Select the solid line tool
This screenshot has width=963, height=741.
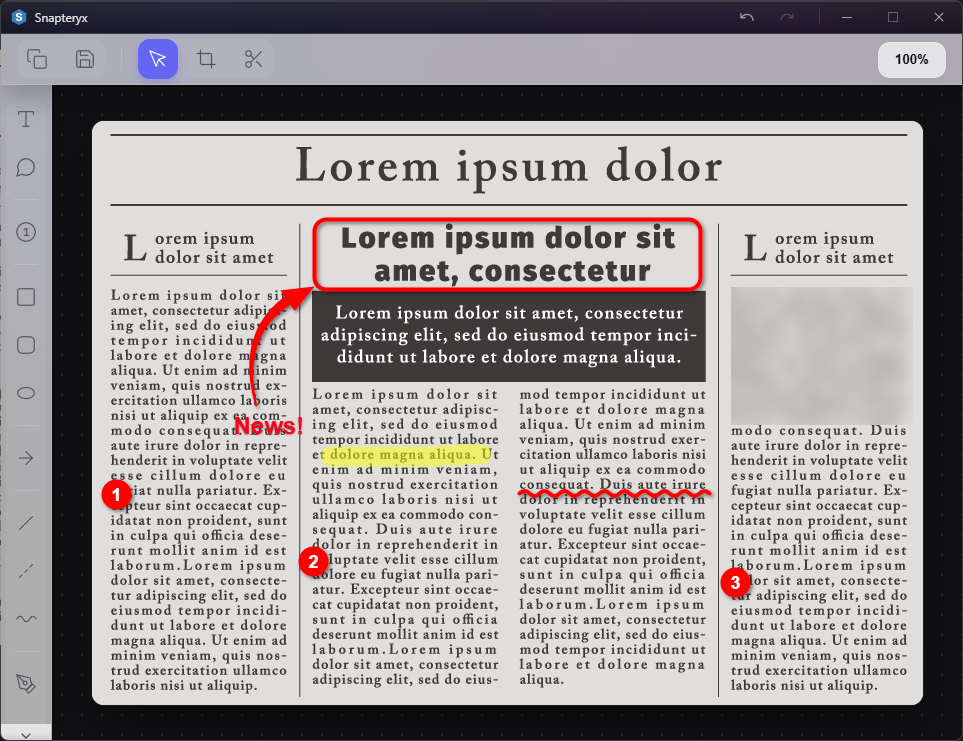pos(26,522)
